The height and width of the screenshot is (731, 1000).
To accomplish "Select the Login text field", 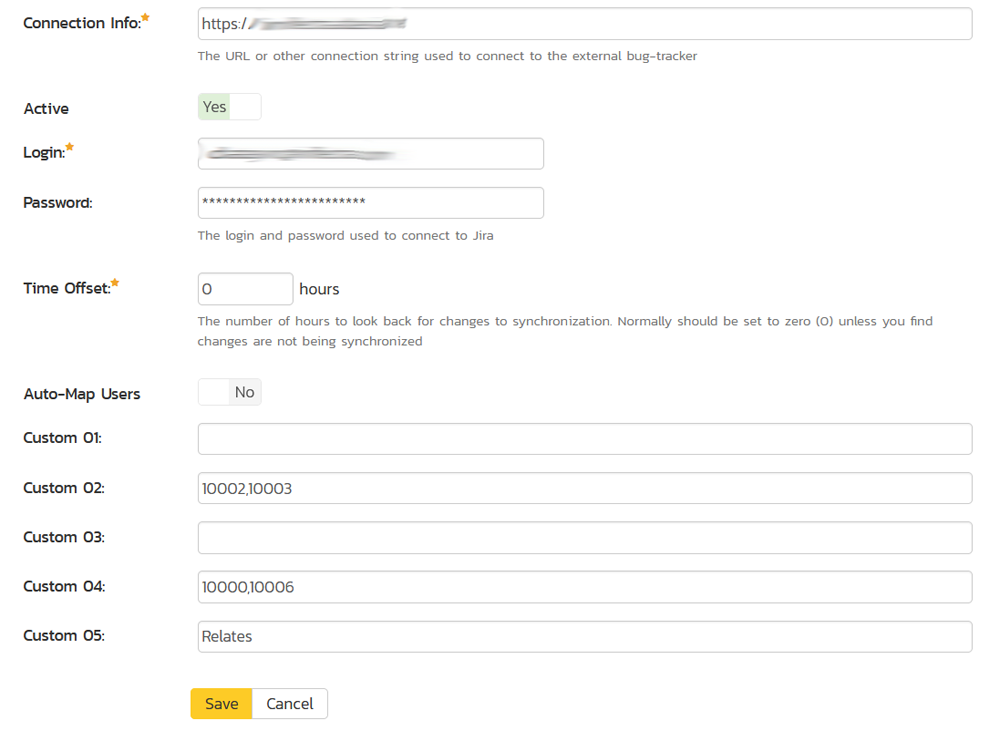I will click(370, 153).
